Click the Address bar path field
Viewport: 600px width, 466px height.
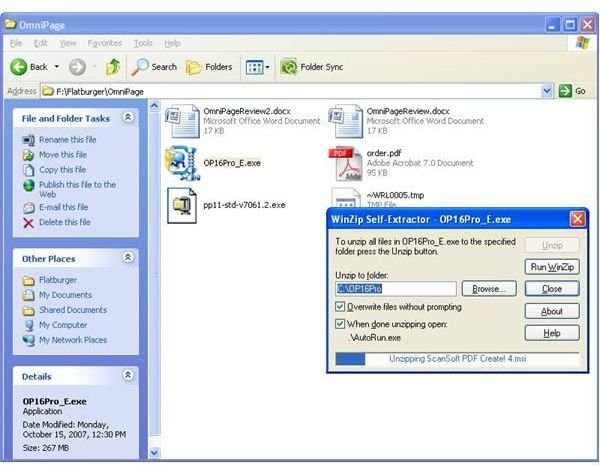tap(297, 91)
